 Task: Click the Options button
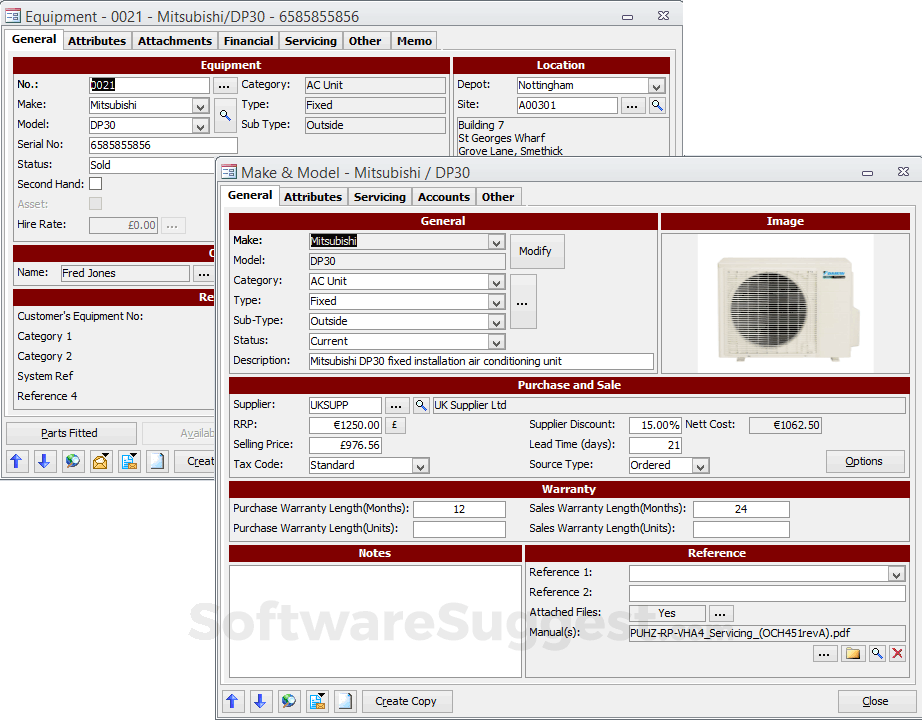click(863, 461)
